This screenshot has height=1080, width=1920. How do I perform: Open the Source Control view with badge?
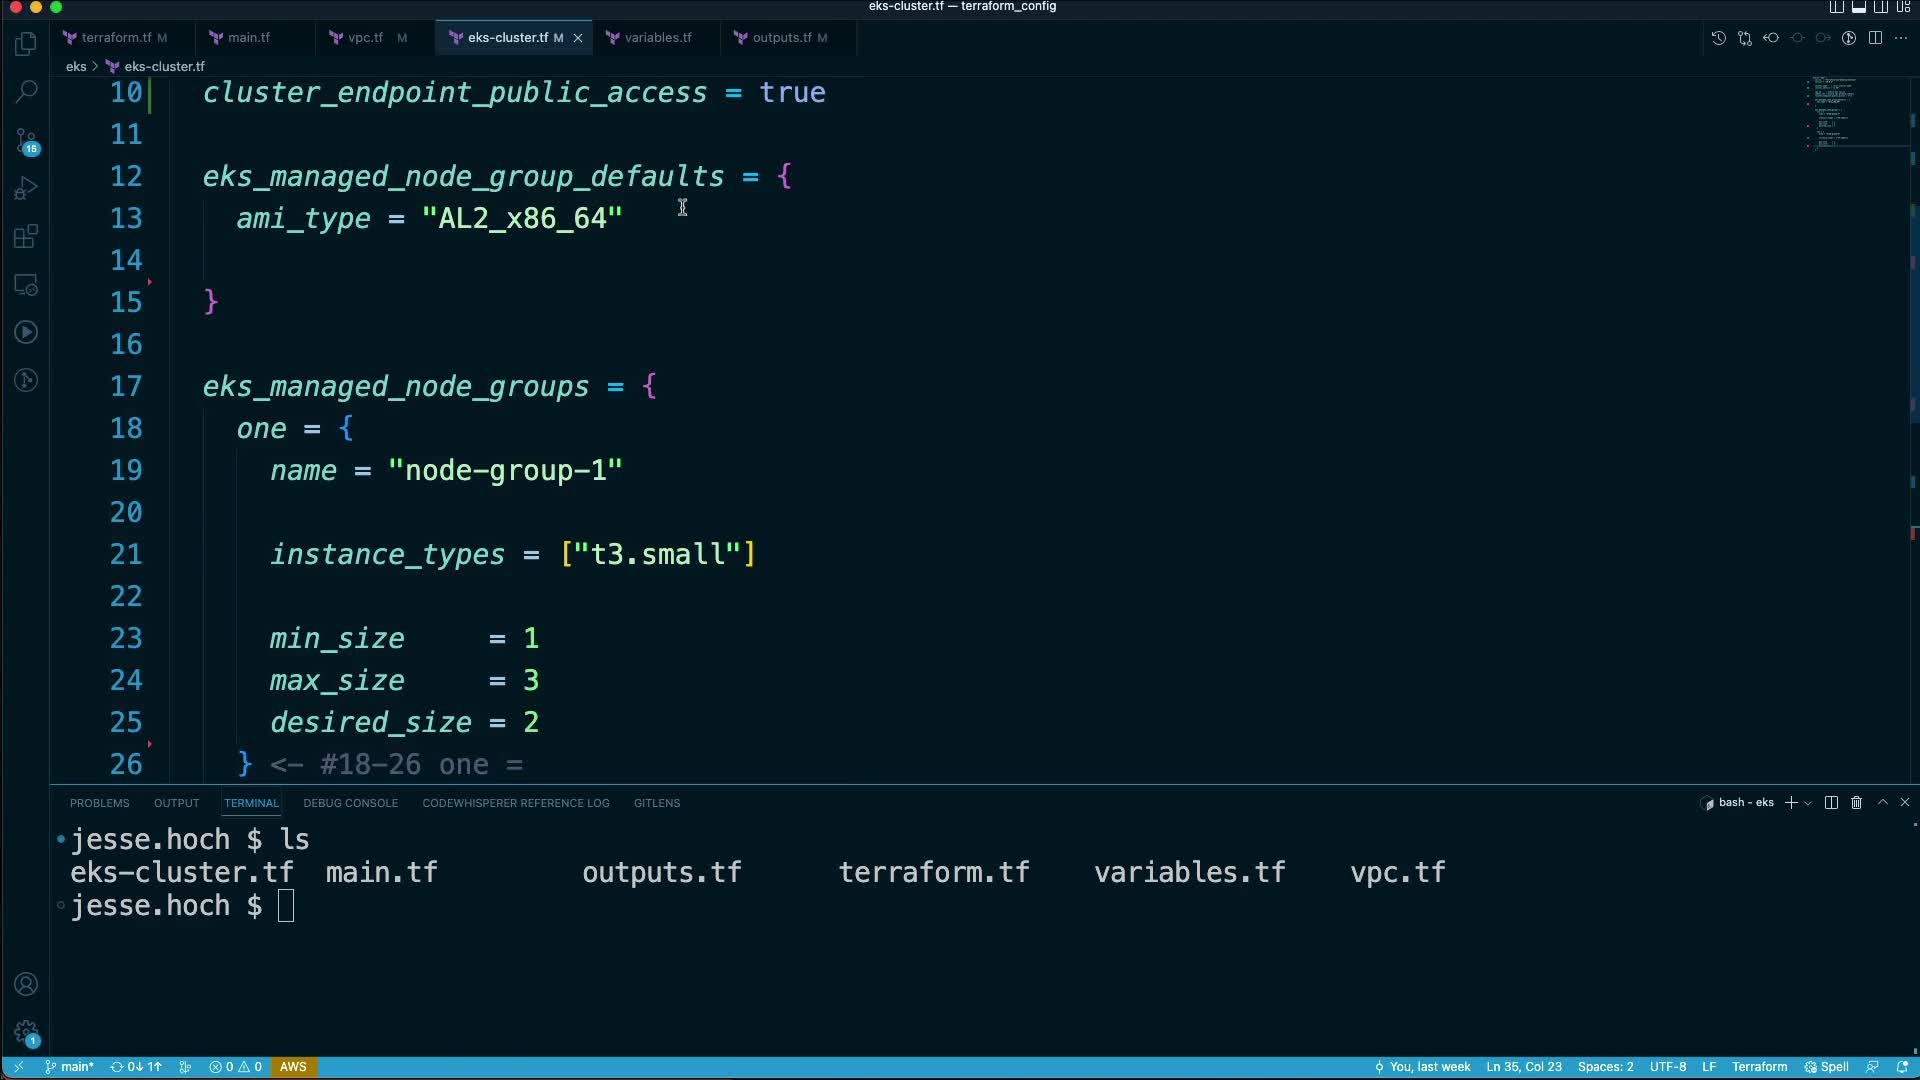pos(27,140)
